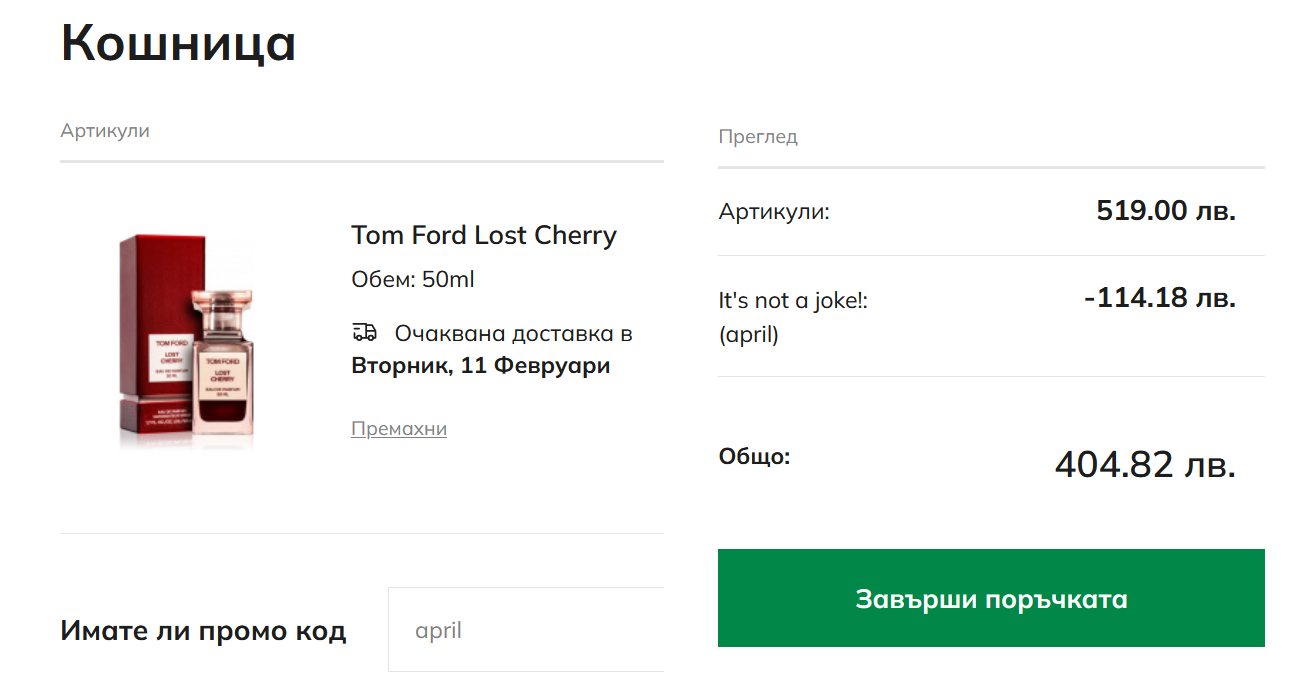Focus the promo code field containing april
1296x697 pixels.
(526, 631)
